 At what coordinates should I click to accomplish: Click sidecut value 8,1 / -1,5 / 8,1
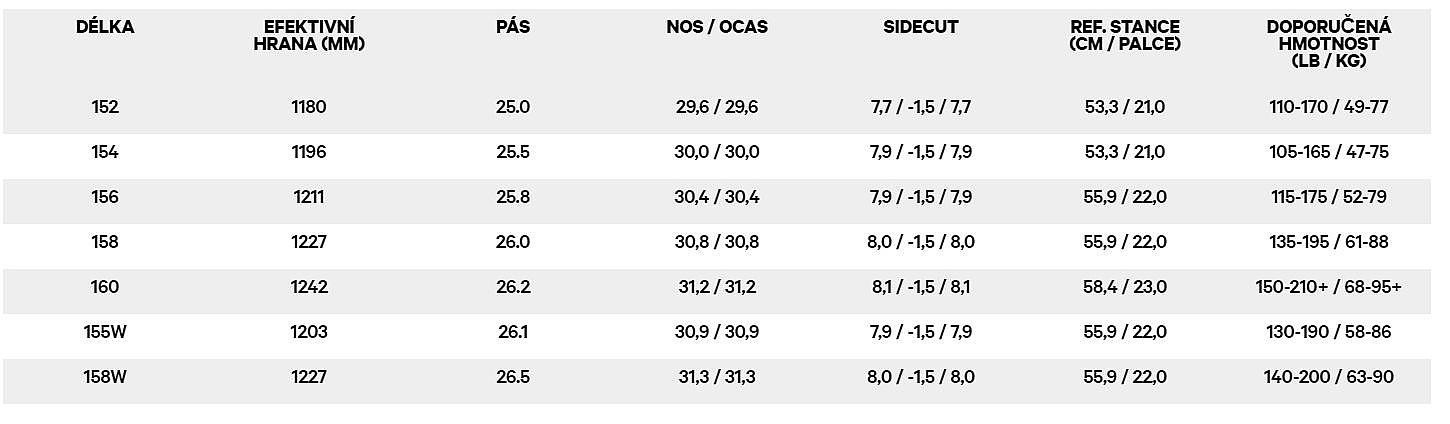click(921, 287)
